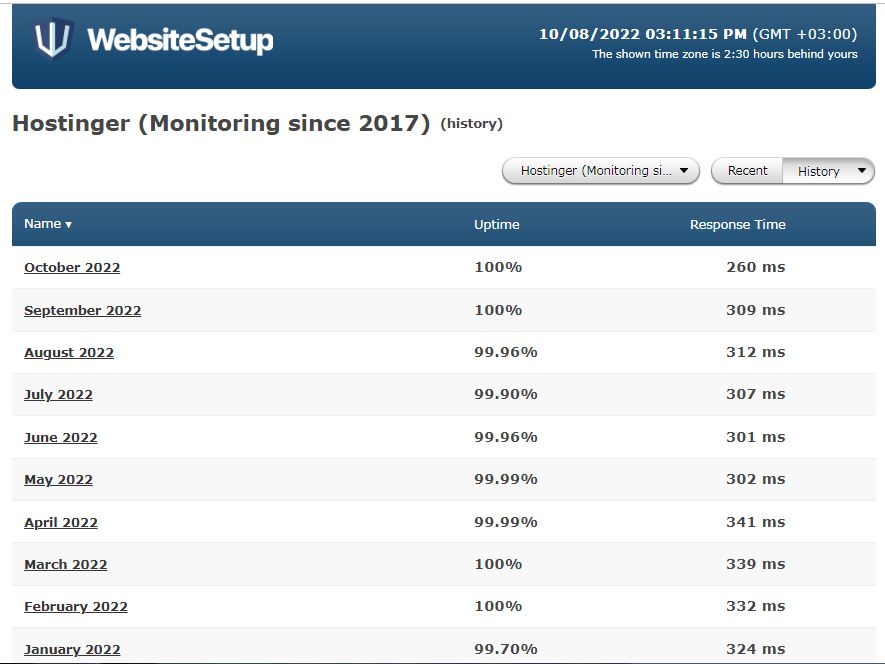Screen dimensions: 885x664
Task: Open the Hostinger monitor selection dropdown
Action: [601, 171]
